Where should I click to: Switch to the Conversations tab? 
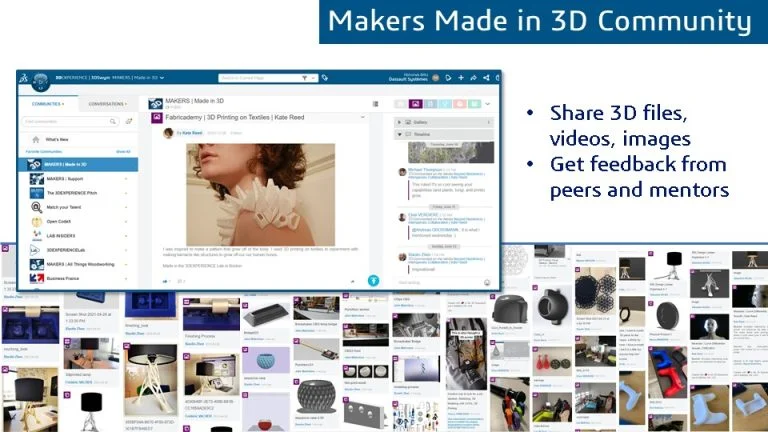pos(107,103)
